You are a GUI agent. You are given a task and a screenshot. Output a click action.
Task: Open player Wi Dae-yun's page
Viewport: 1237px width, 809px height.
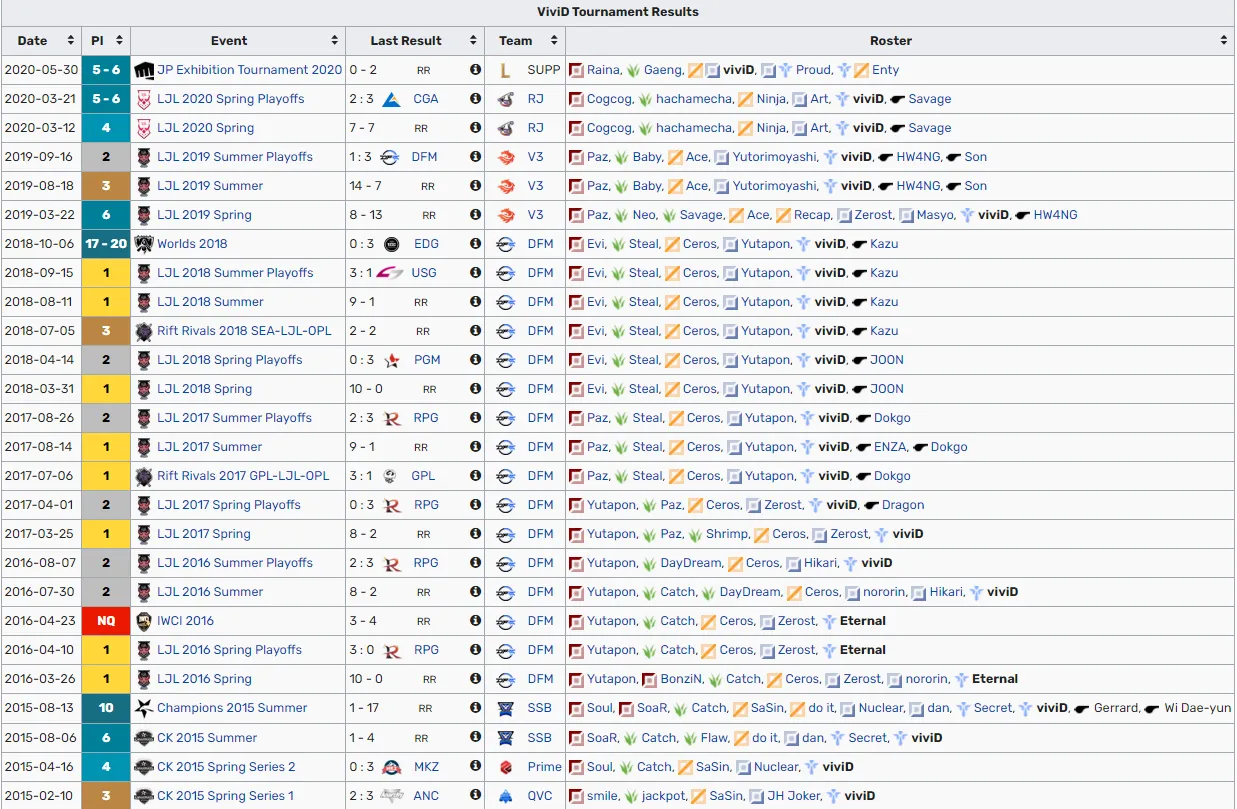(x=1197, y=708)
